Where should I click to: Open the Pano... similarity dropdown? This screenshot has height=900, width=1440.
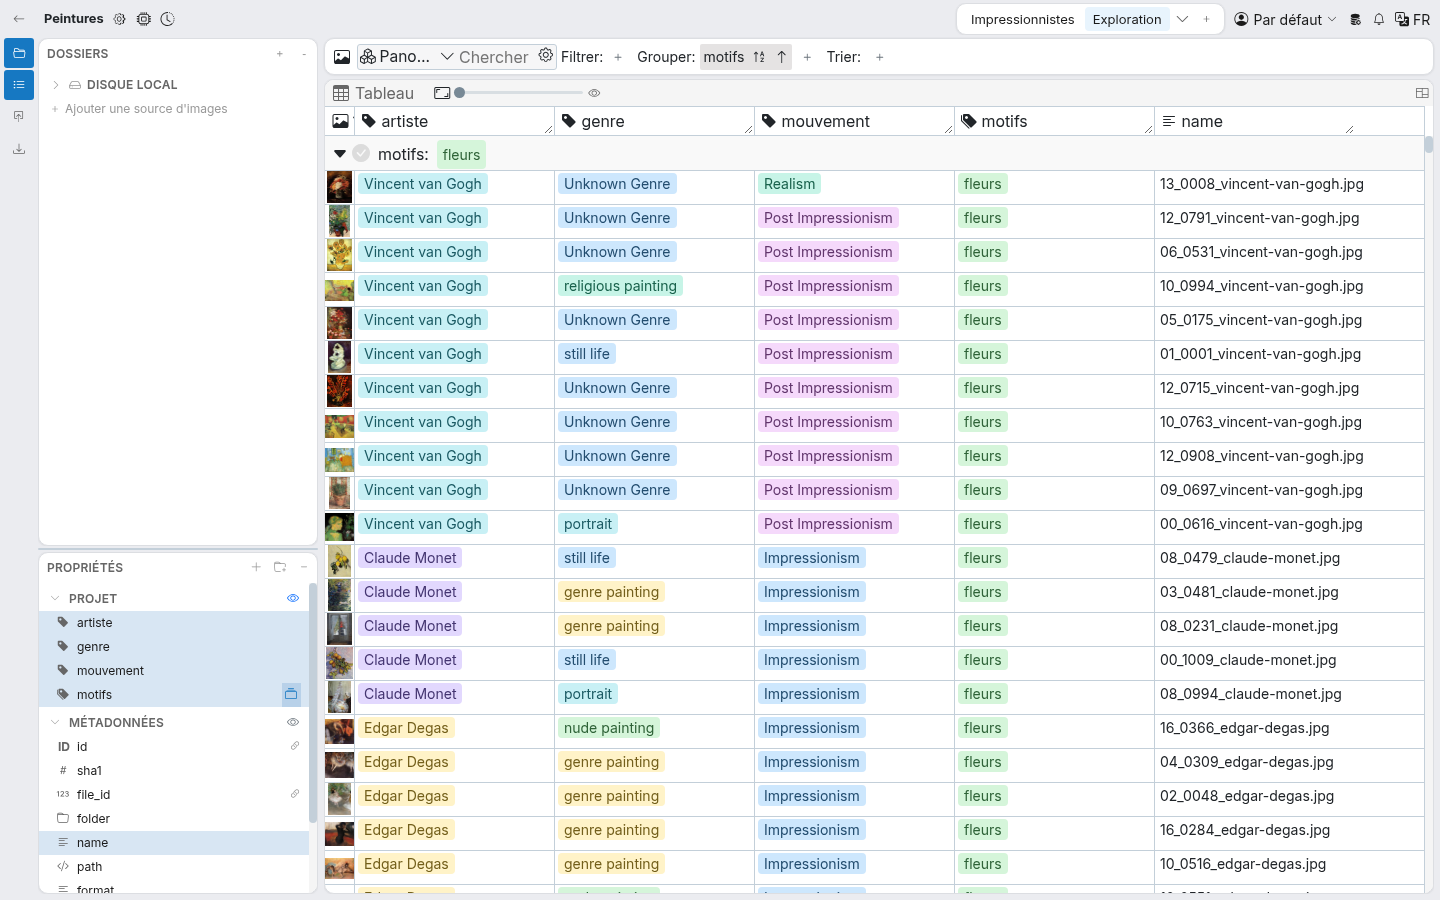click(x=406, y=57)
